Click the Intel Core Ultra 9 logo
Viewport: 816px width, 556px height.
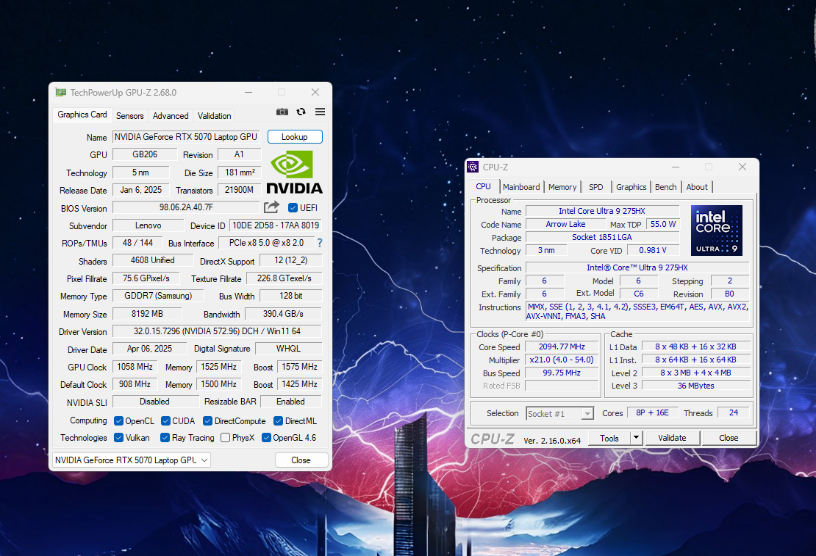(x=717, y=230)
